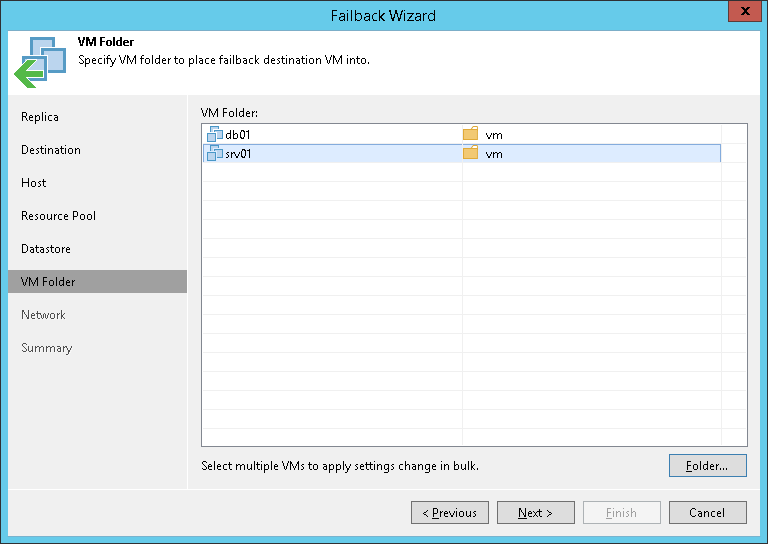This screenshot has height=544, width=768.
Task: Open the Summary step
Action: click(x=47, y=348)
